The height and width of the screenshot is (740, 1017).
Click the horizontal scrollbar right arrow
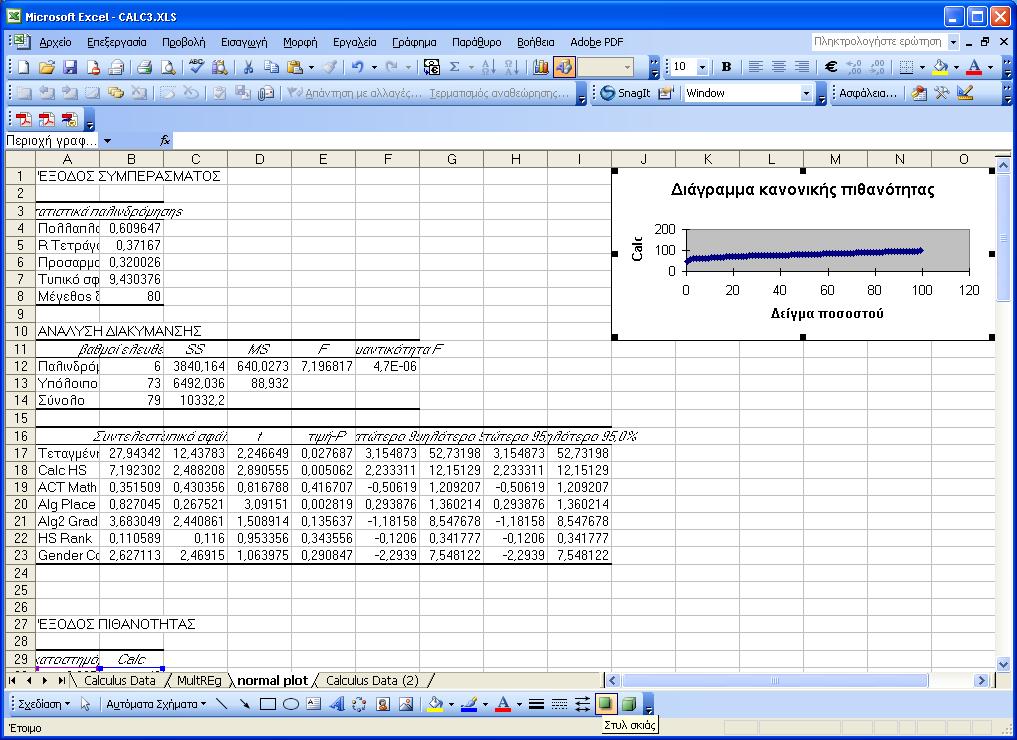[981, 680]
